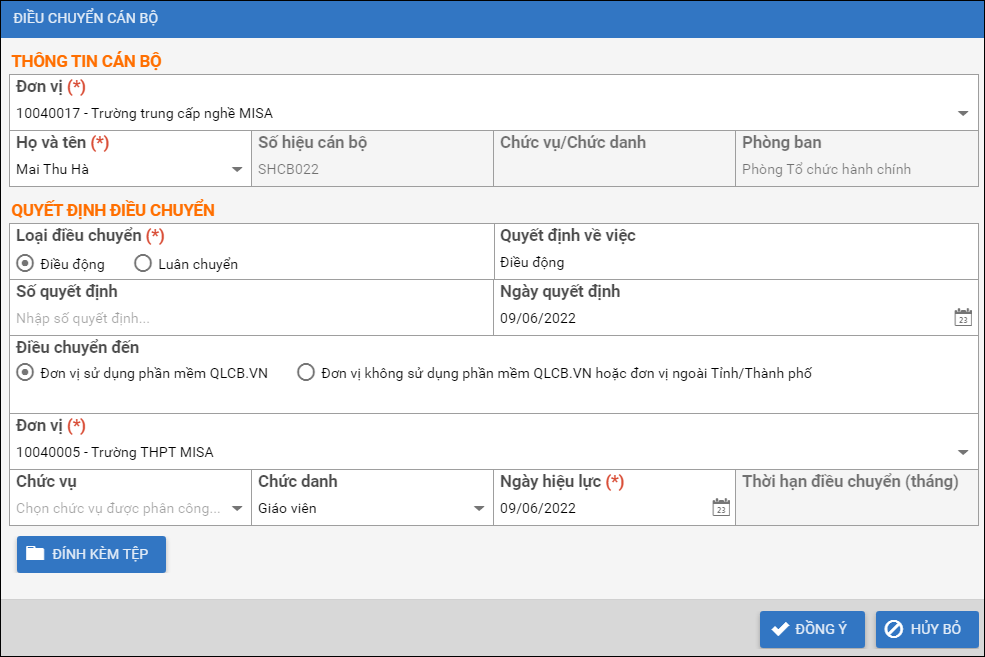Expand the top Đơn vị dropdown arrow
Viewport: 985px width, 657px height.
pos(962,114)
